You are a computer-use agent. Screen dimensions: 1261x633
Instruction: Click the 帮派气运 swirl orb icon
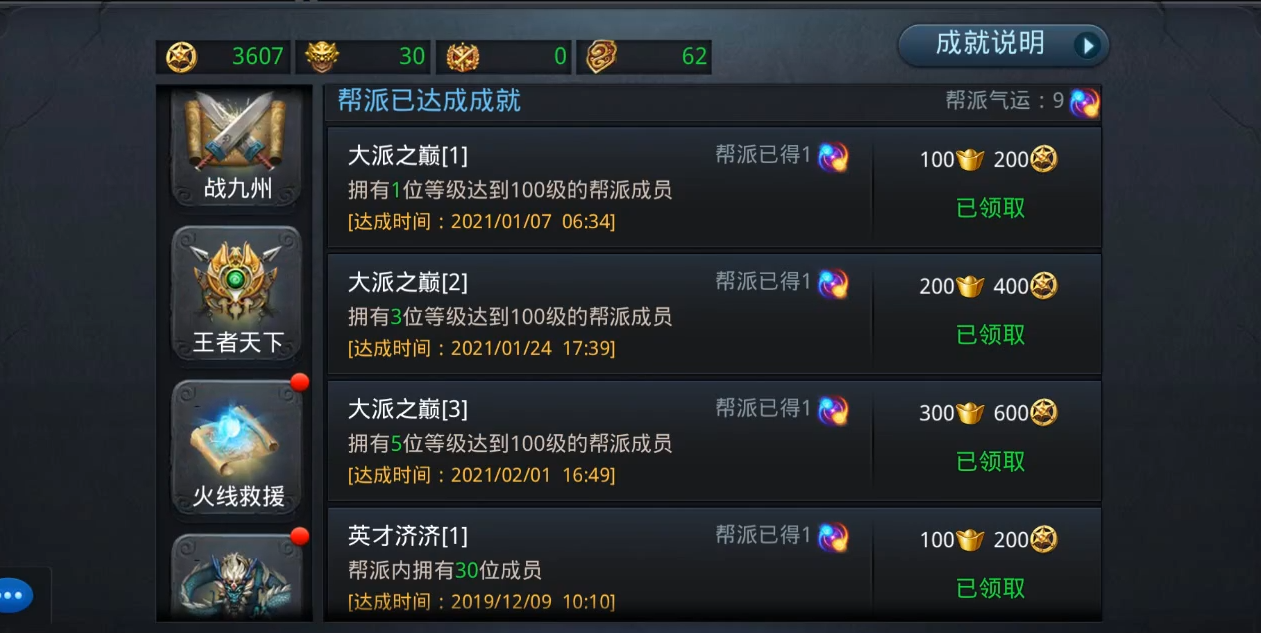[1084, 102]
